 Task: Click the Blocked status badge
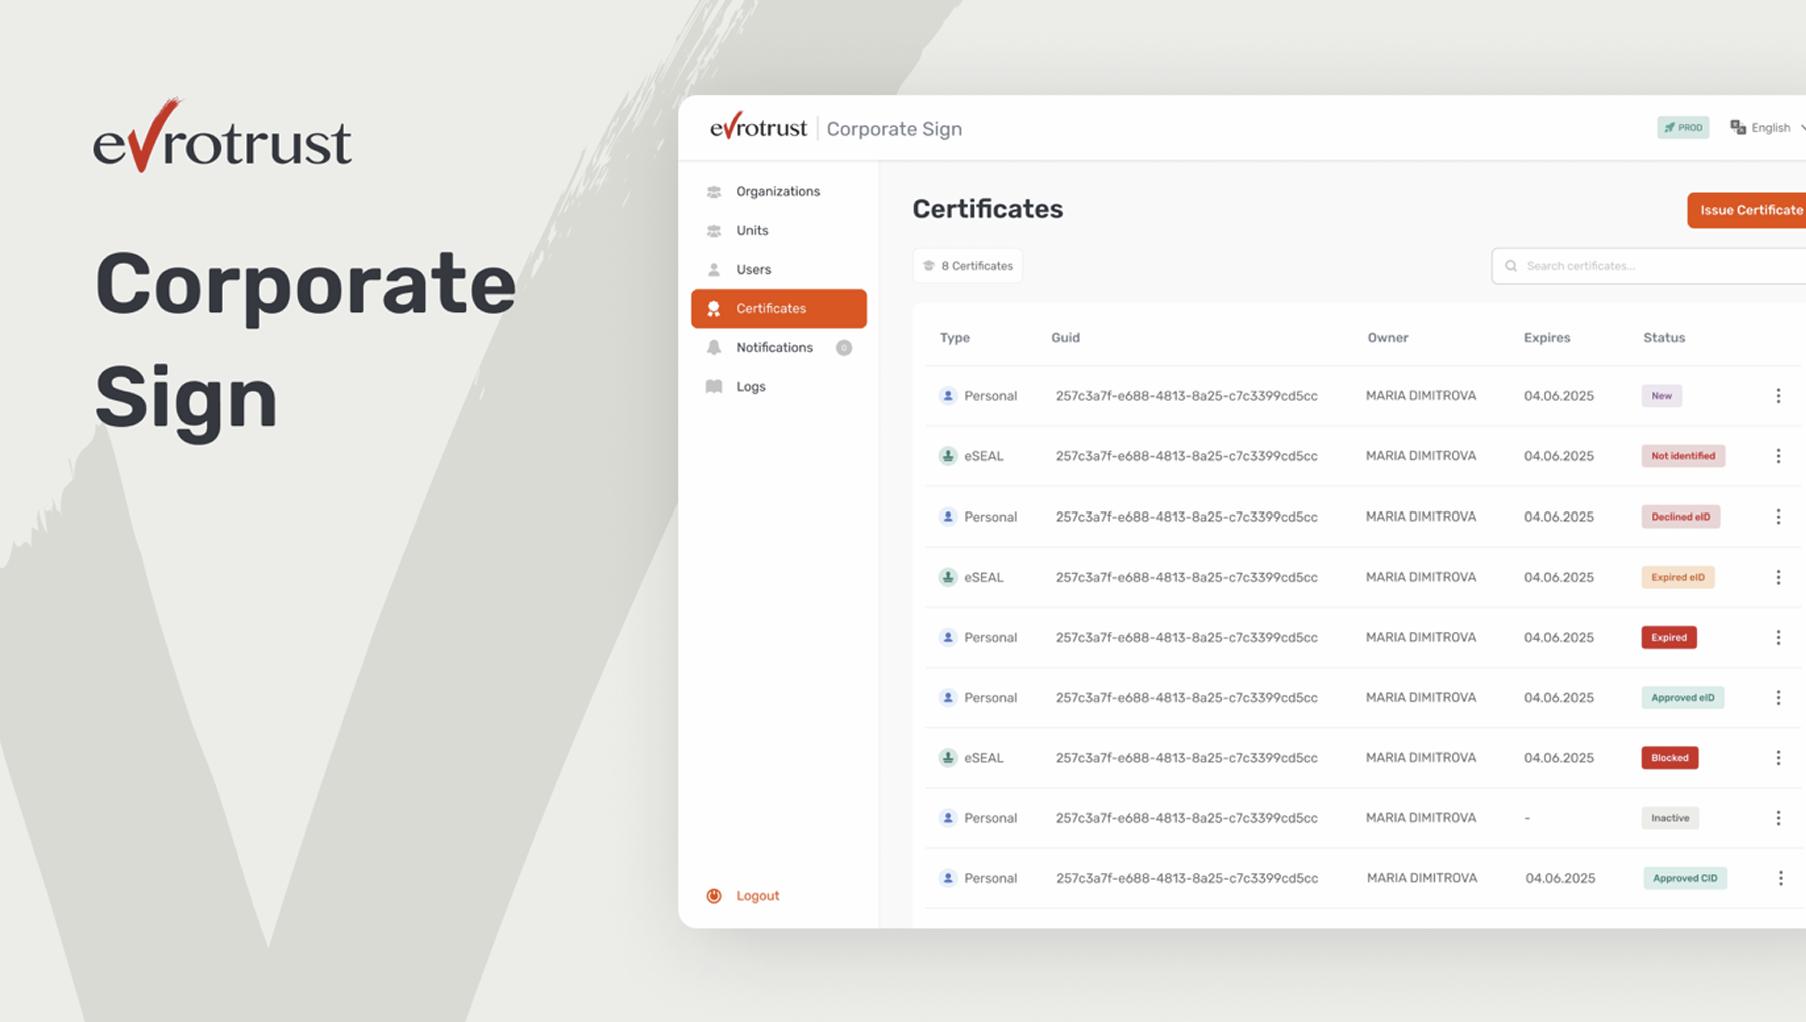(x=1670, y=758)
